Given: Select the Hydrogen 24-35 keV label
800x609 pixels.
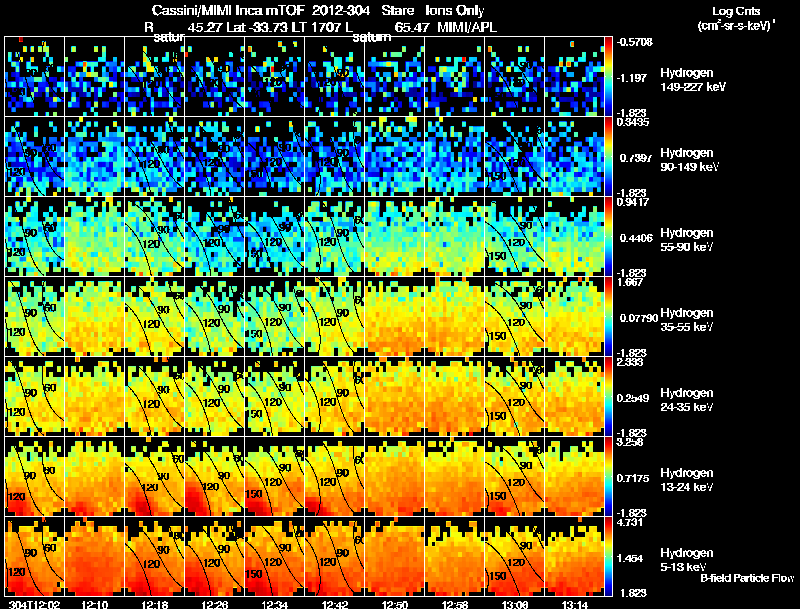Looking at the screenshot, I should [x=687, y=400].
